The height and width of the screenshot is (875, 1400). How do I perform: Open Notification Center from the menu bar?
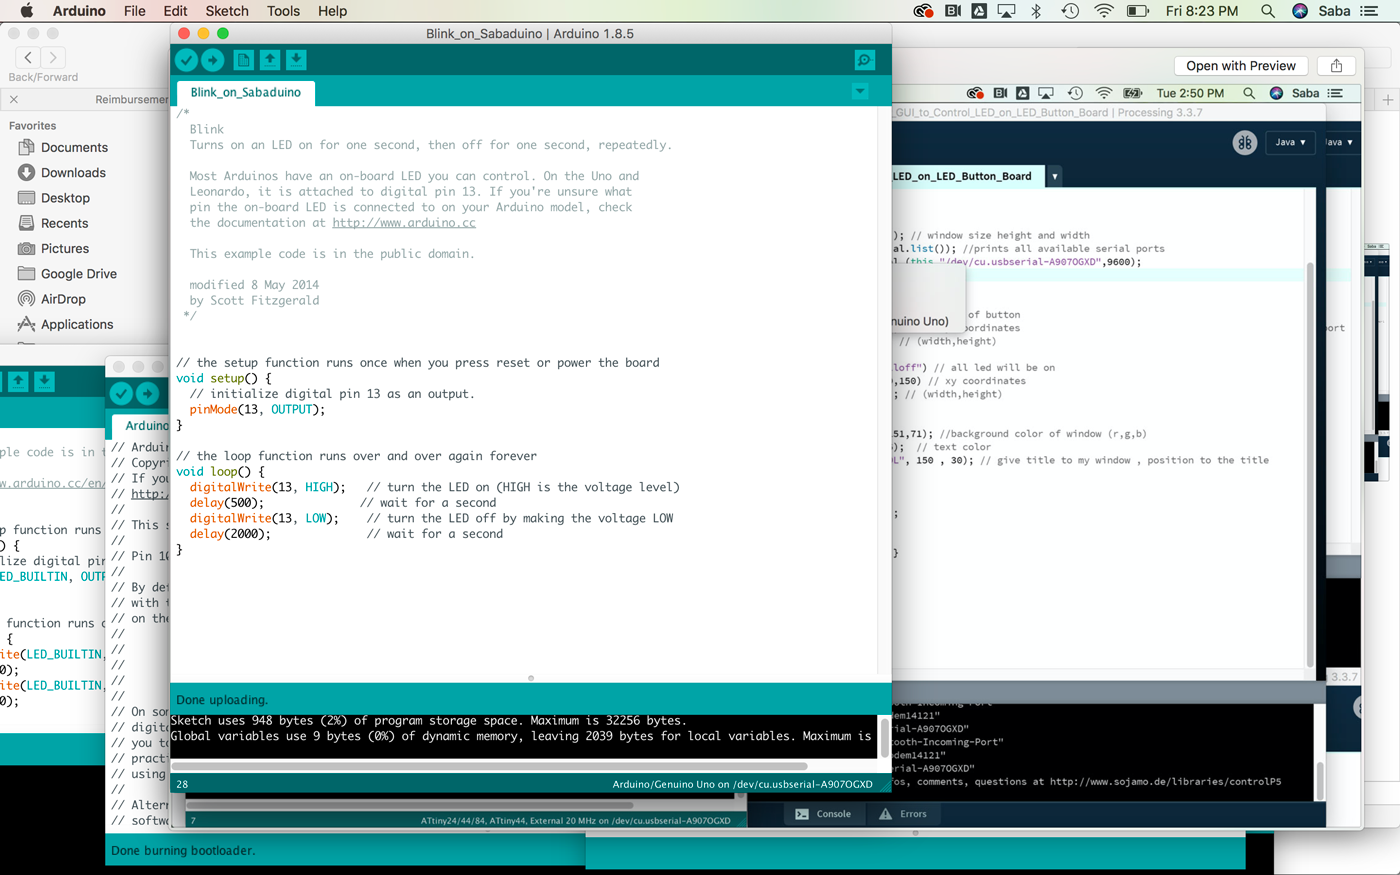click(x=1369, y=11)
